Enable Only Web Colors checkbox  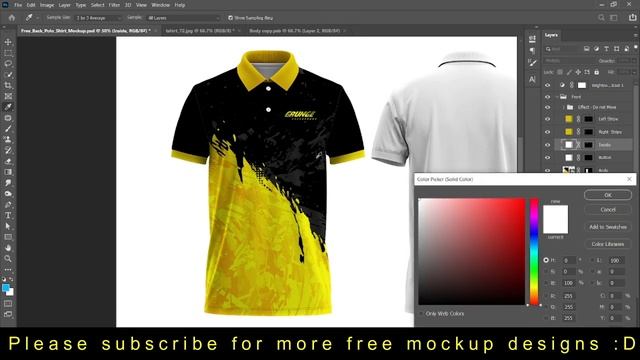[421, 313]
